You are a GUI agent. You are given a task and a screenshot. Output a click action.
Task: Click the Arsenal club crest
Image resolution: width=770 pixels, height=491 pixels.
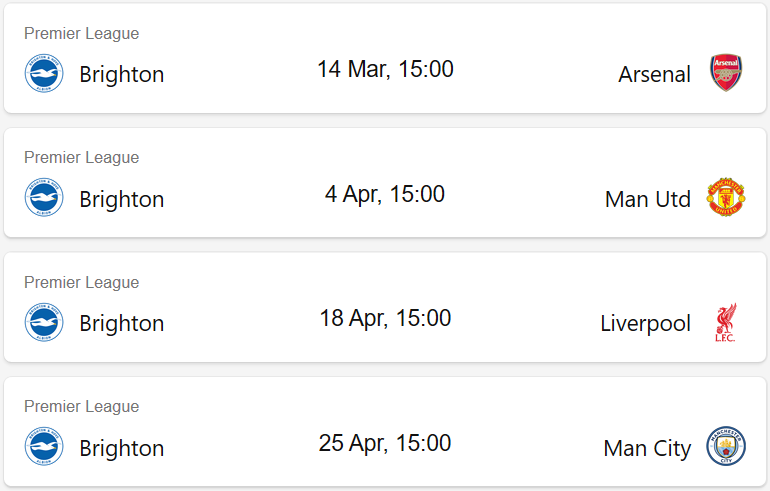[x=726, y=73]
